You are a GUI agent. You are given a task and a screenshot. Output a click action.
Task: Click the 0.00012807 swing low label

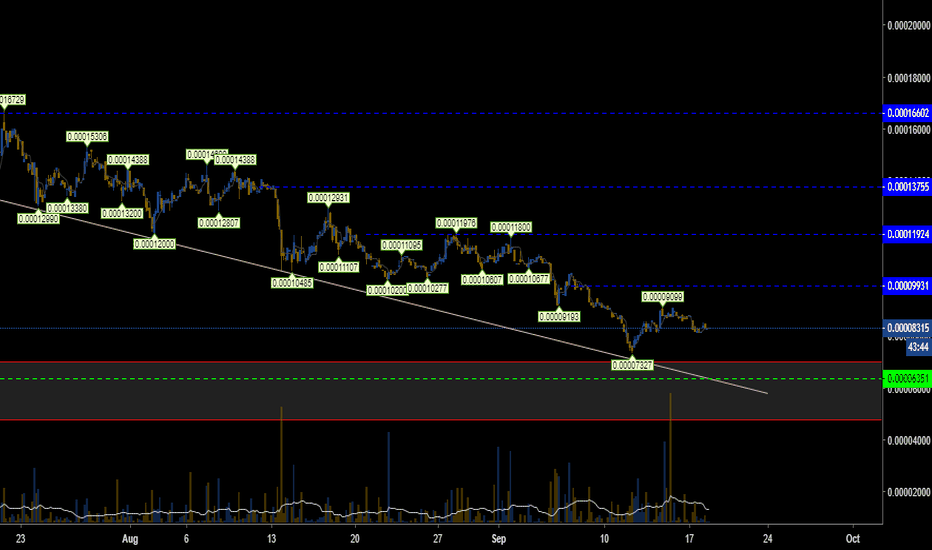tap(219, 223)
